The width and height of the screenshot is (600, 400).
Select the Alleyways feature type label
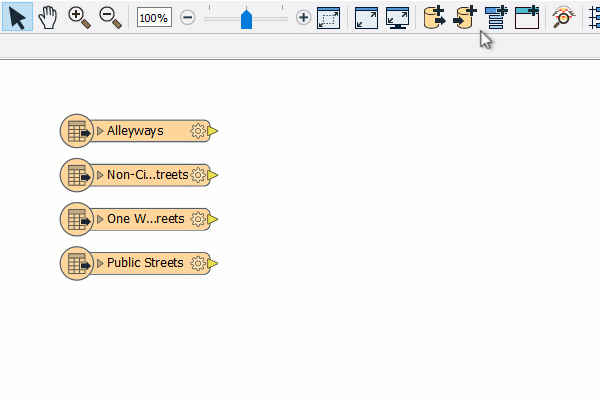135,131
